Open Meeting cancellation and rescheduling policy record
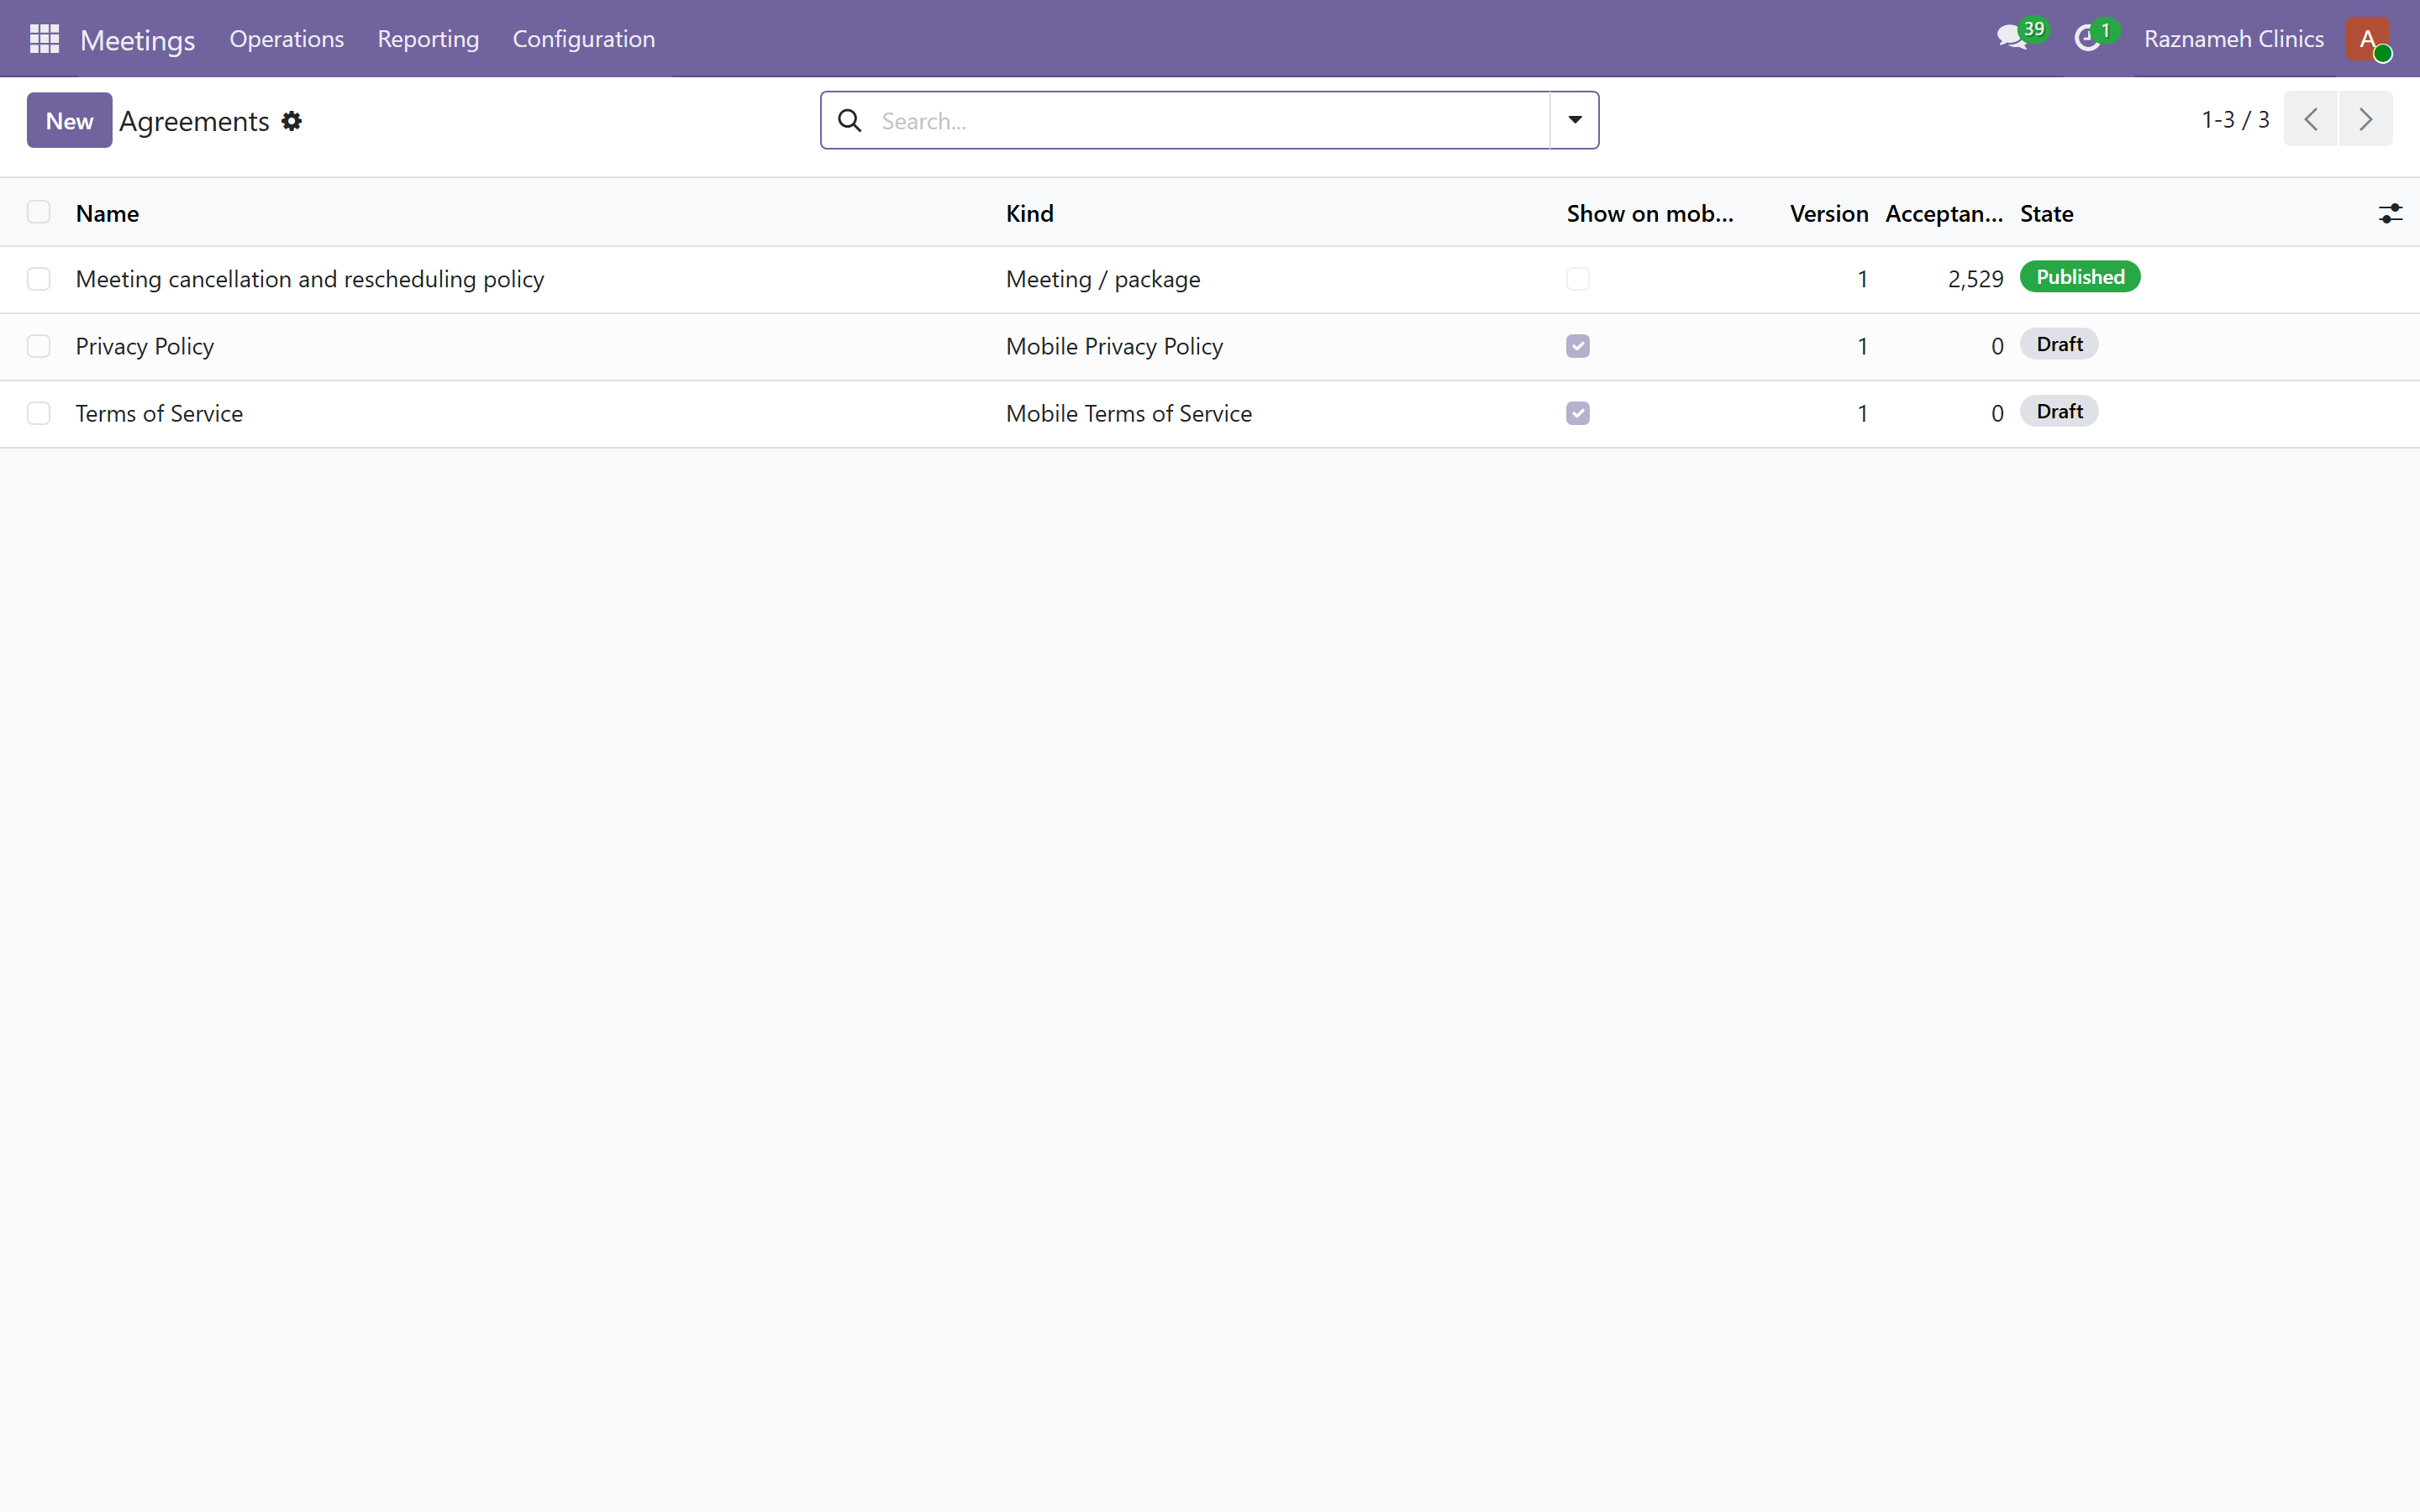Screen dimensions: 2420x1512 (310, 279)
